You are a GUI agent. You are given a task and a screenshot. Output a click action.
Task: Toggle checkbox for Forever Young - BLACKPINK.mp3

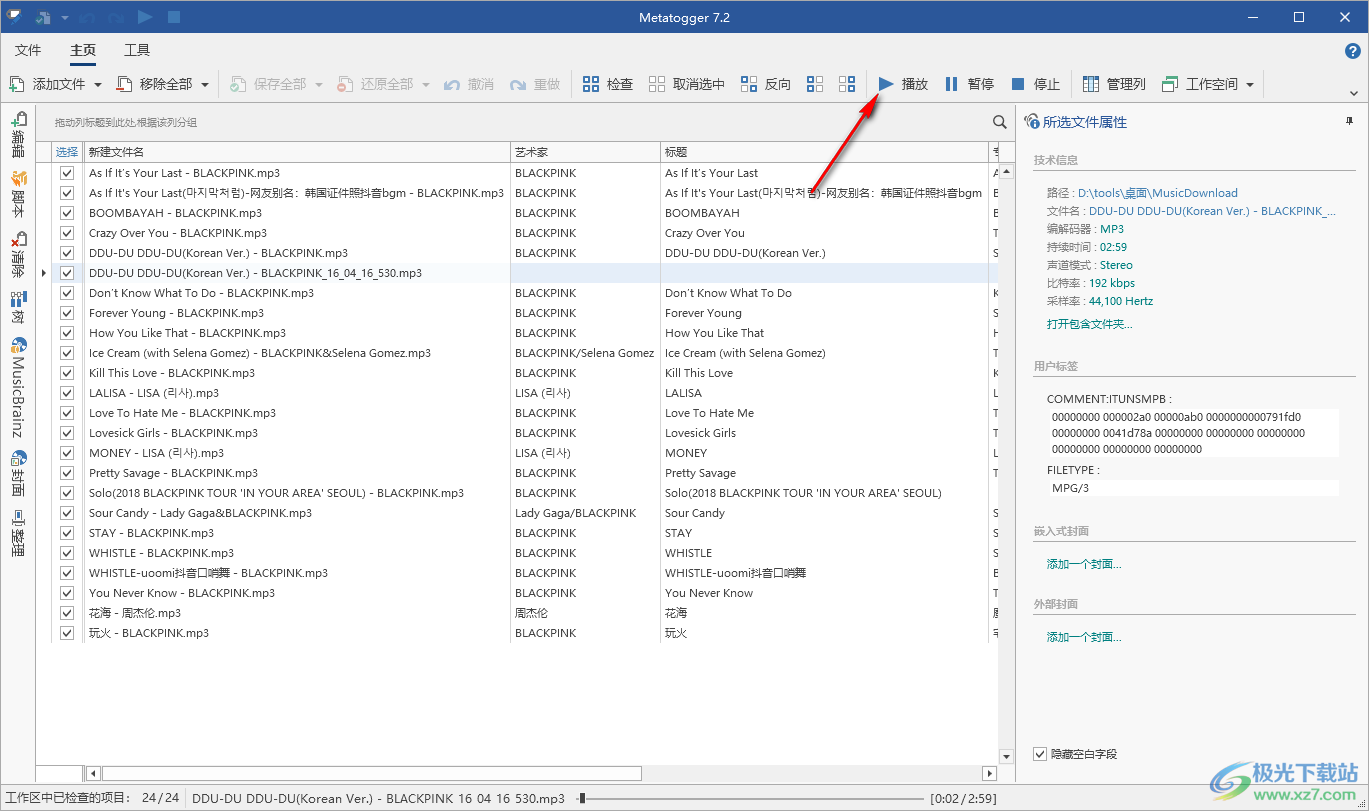tap(67, 313)
